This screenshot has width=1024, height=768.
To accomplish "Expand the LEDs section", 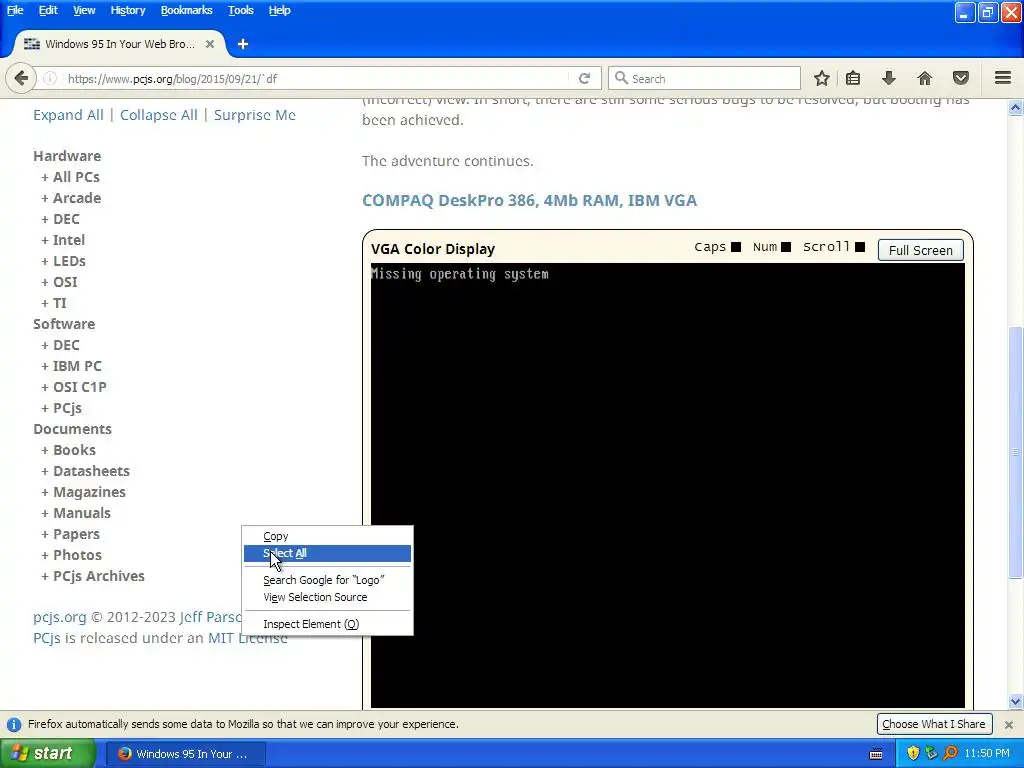I will pos(63,261).
